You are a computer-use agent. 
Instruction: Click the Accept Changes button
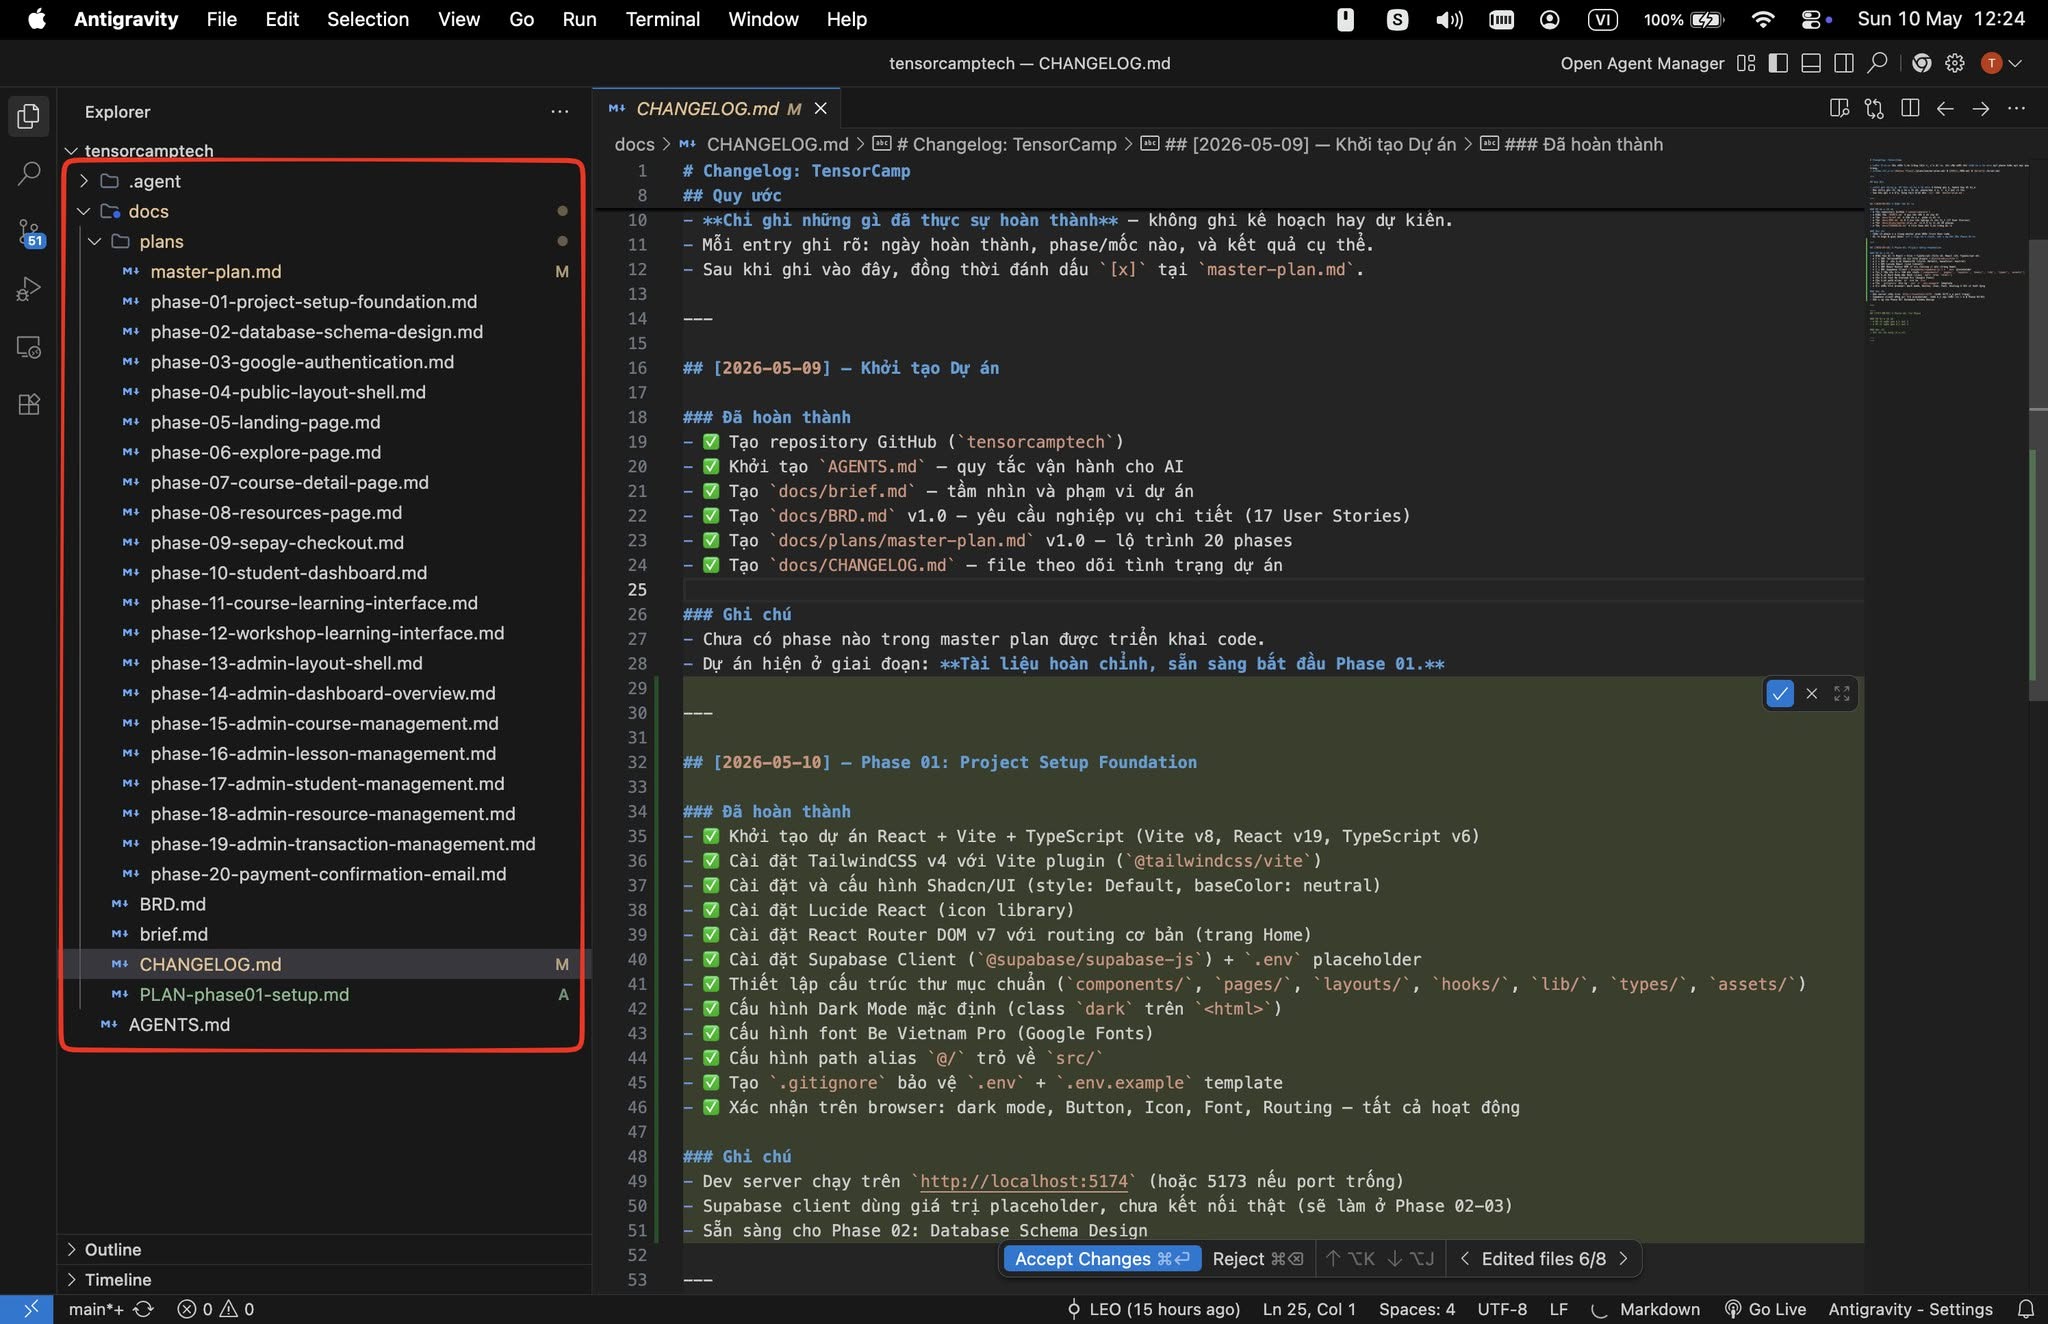click(1102, 1258)
